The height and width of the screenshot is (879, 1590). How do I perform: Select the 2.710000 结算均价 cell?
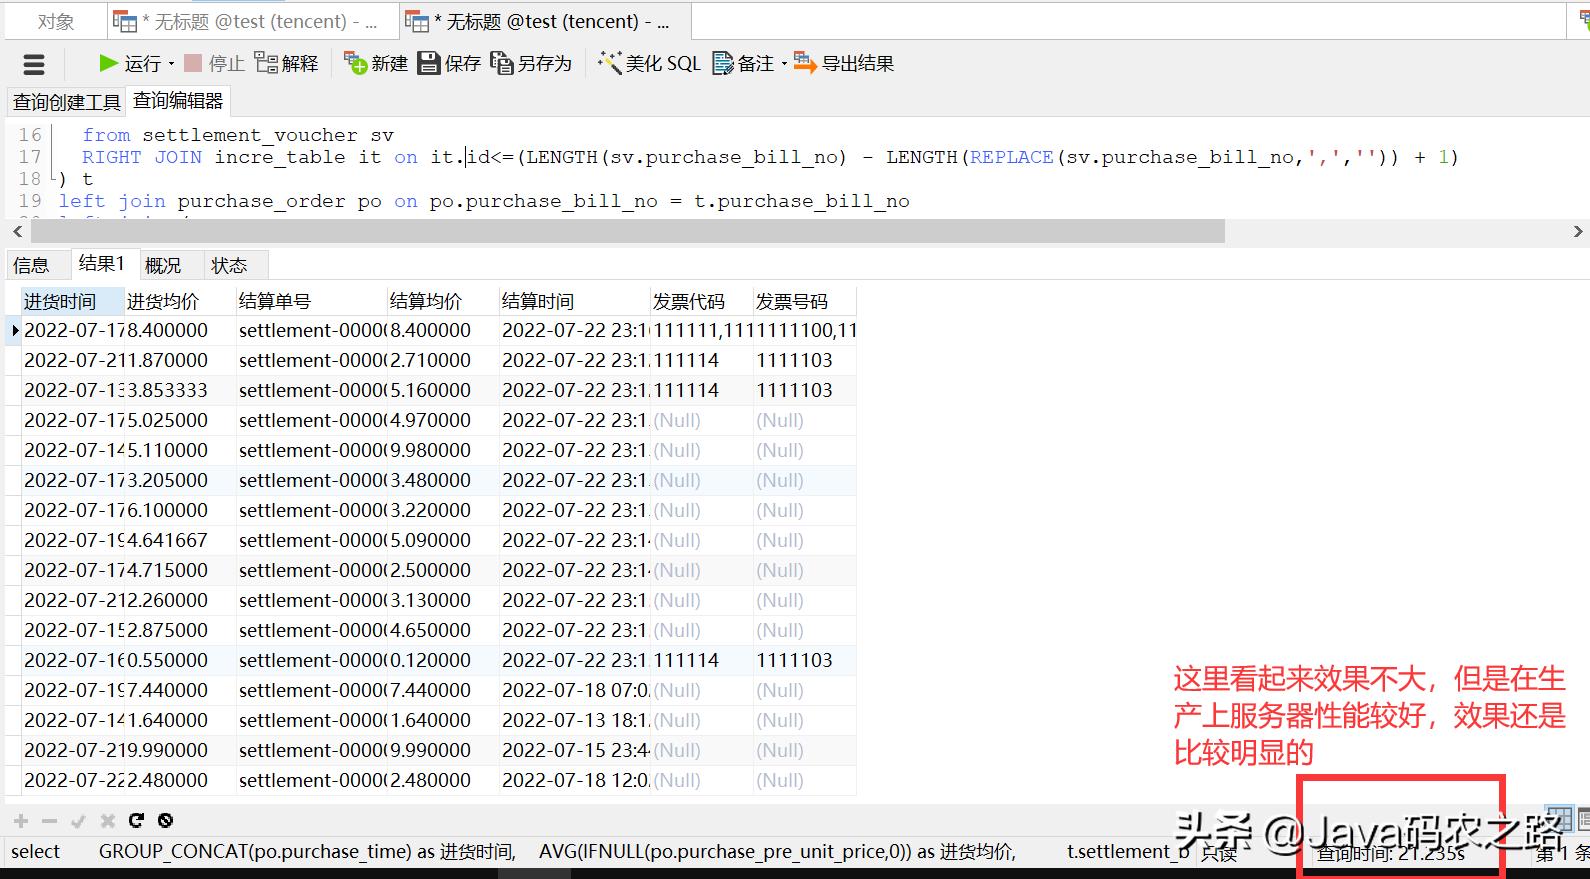tap(443, 360)
